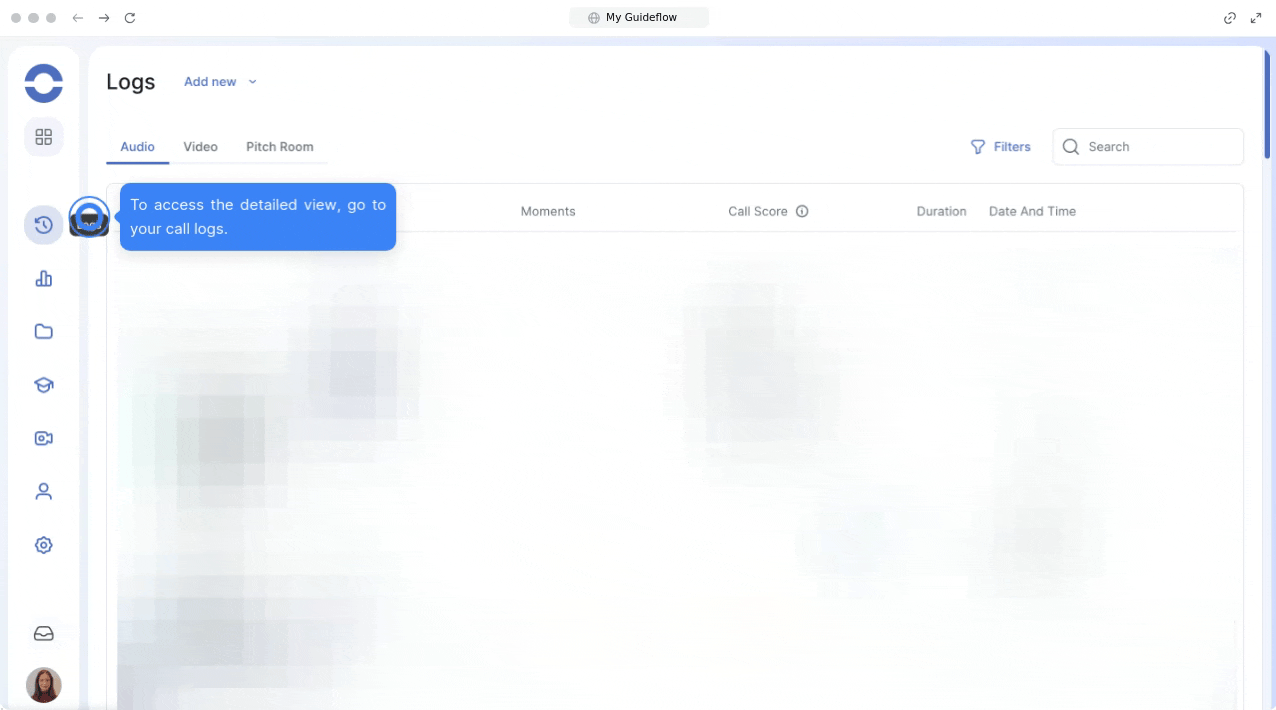Open the call logs history icon

click(x=43, y=225)
